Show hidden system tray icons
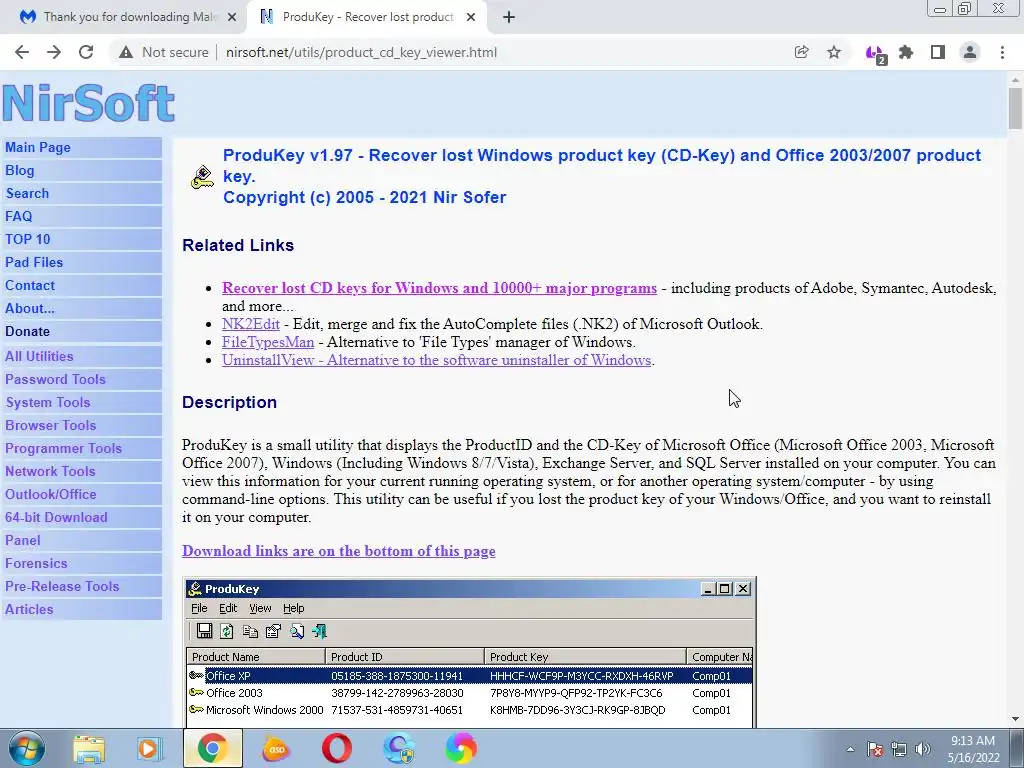Screen dimensions: 1024x768 pyautogui.click(x=850, y=749)
